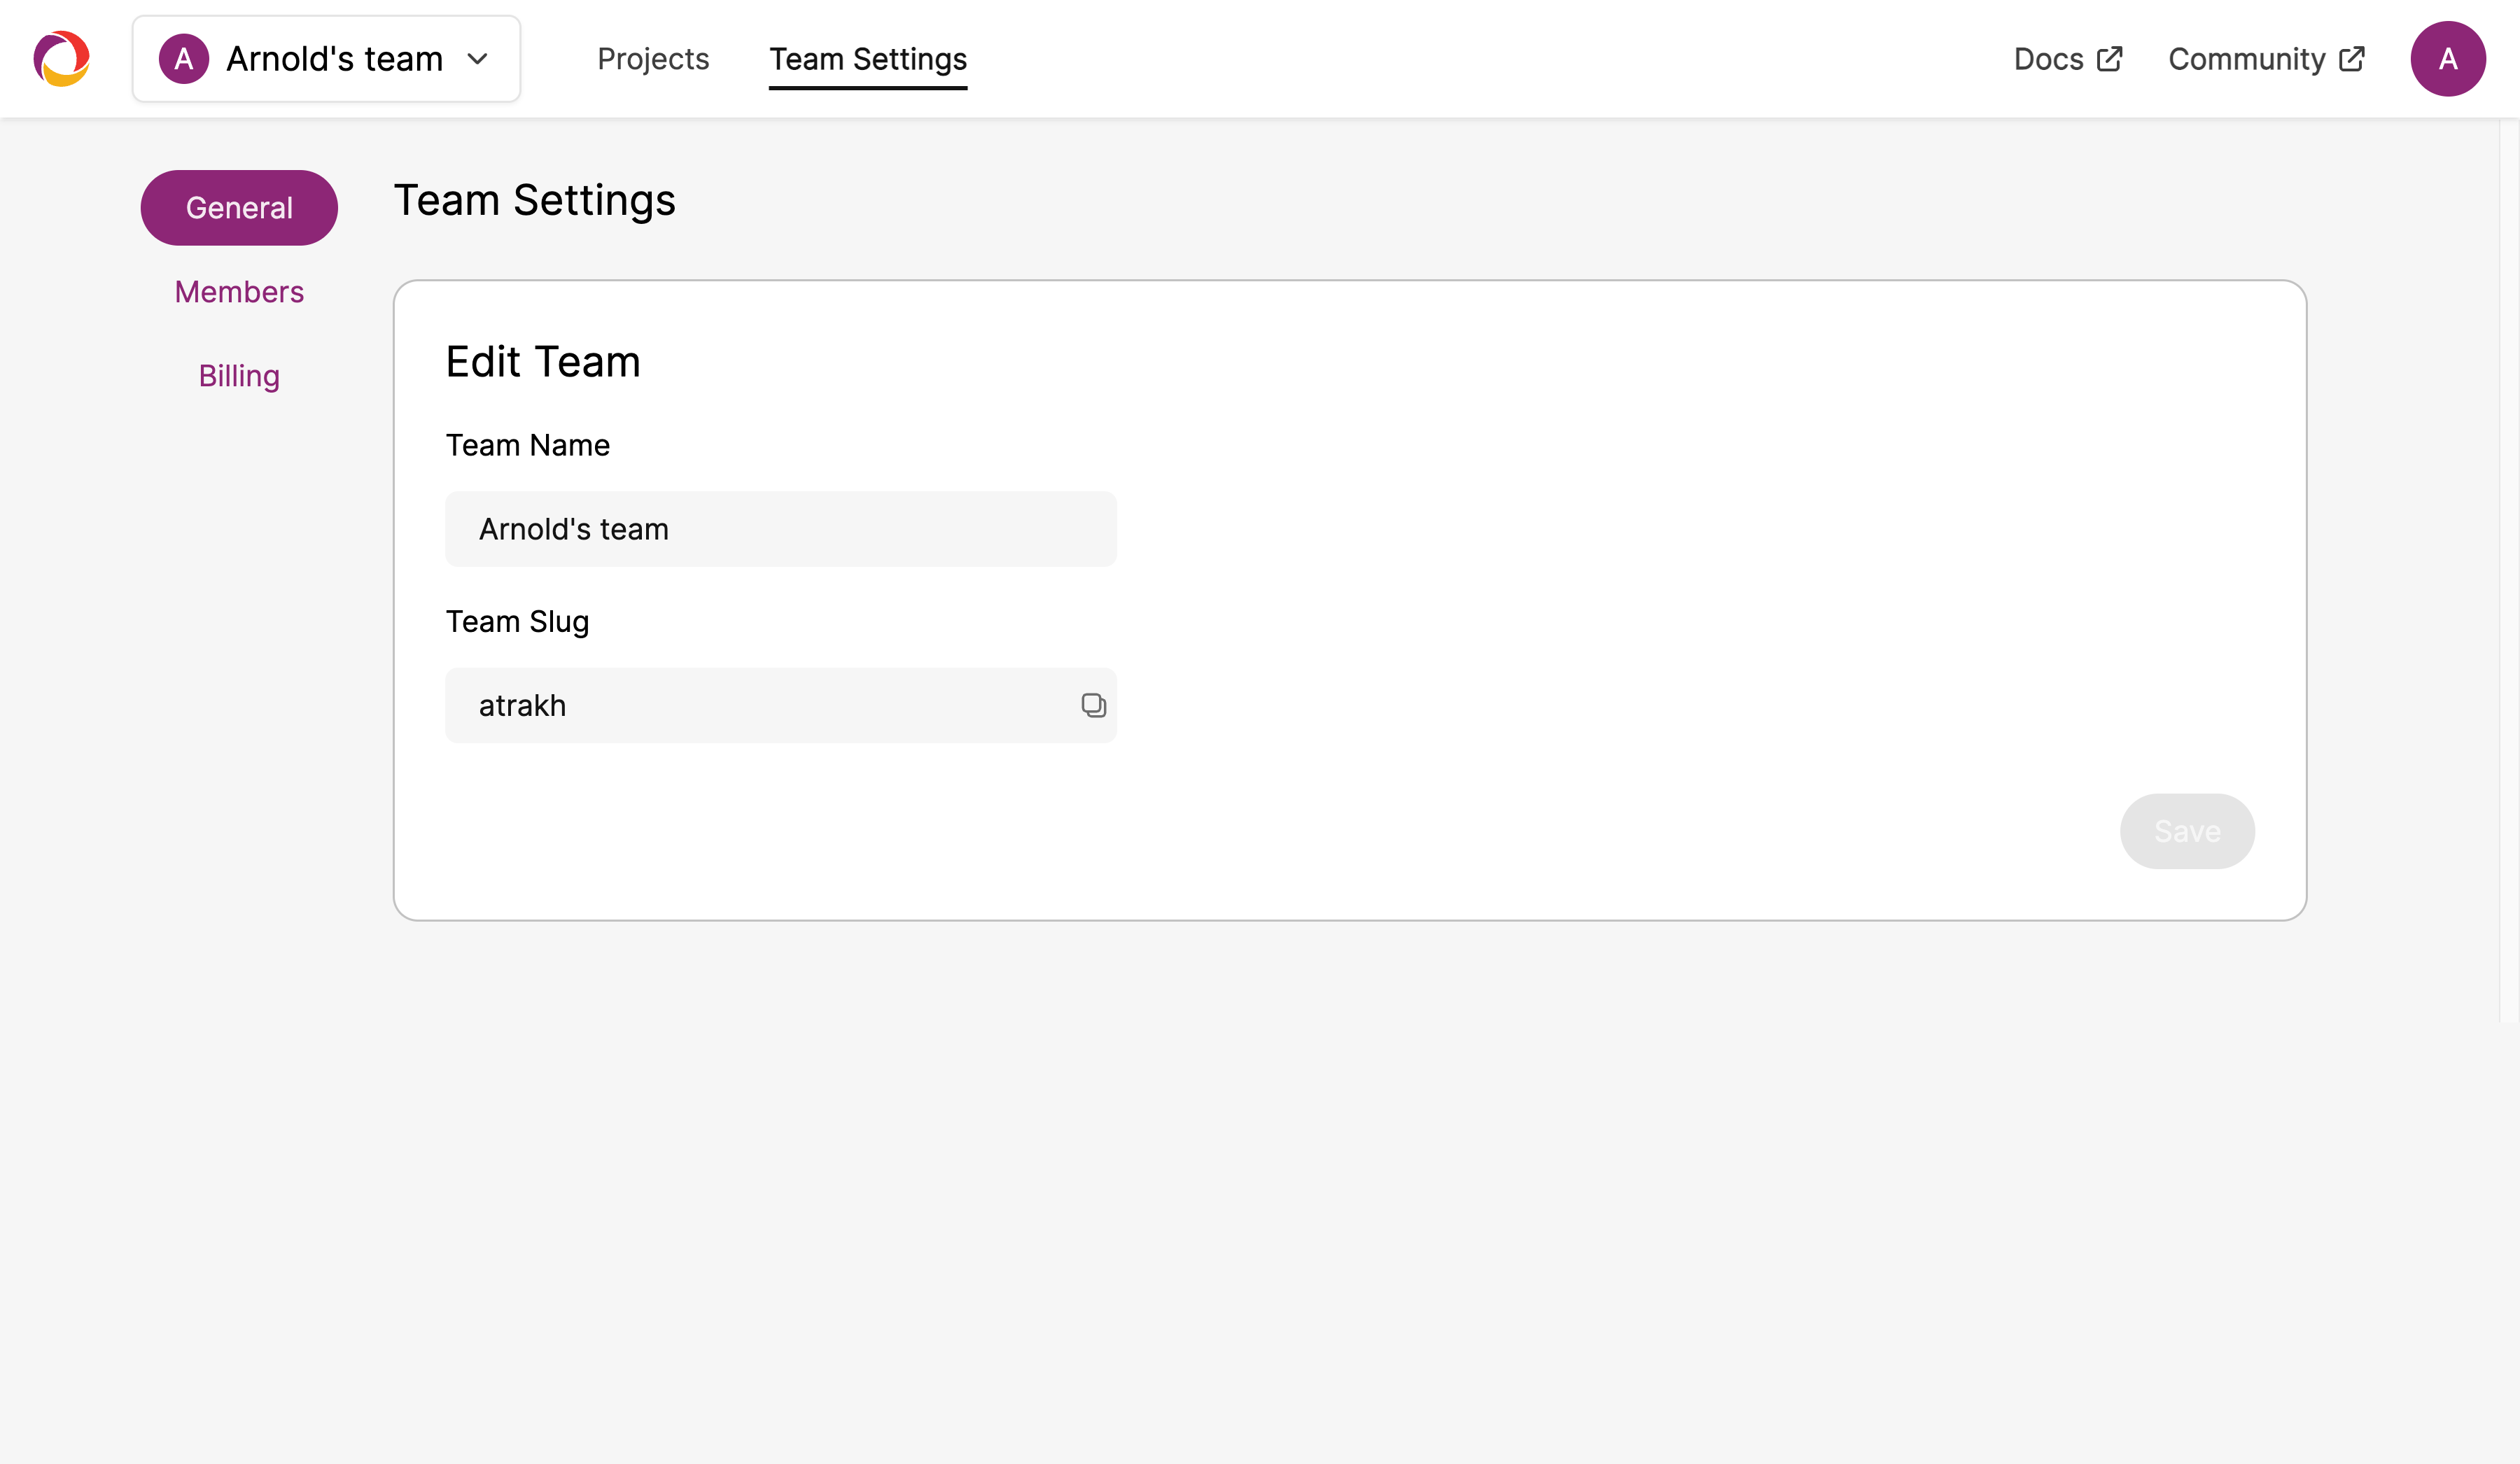
Task: Click the app logo in top-left corner
Action: [x=62, y=59]
